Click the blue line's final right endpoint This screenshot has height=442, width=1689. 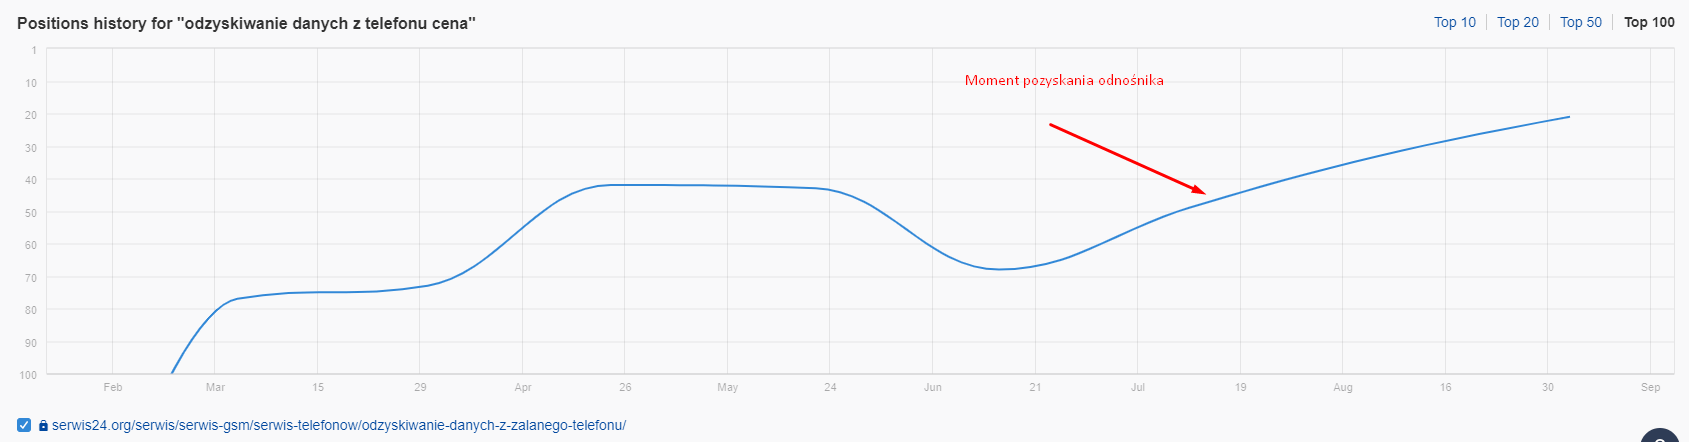(x=1569, y=117)
